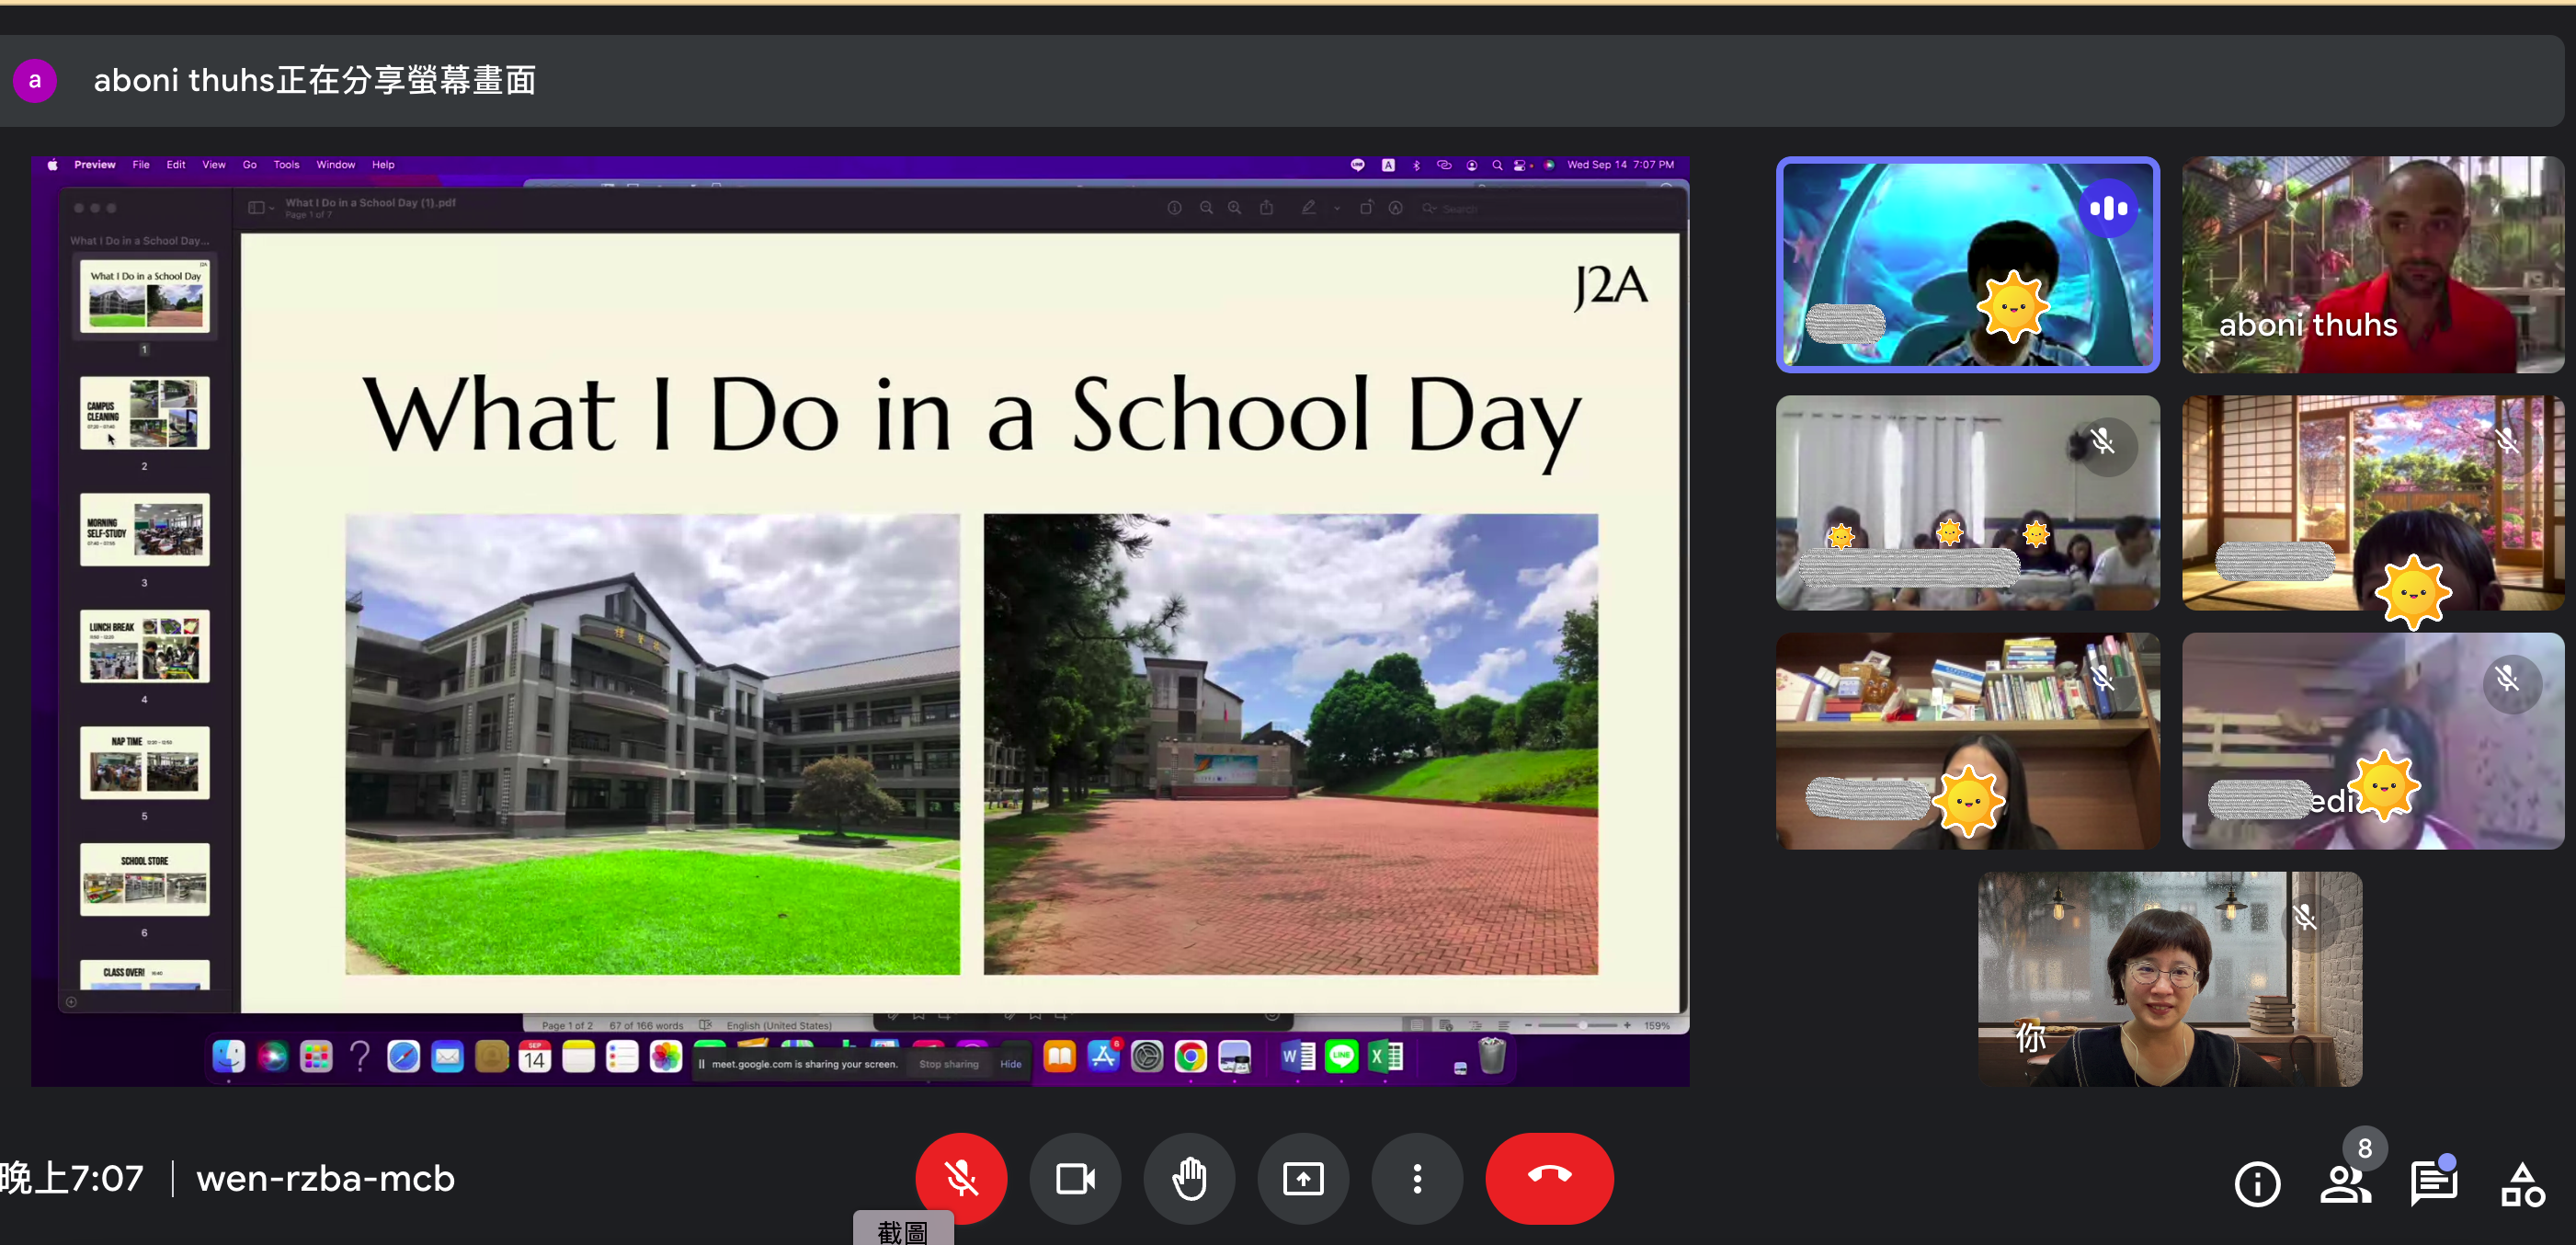Open the sidebar view dropdown in Preview
This screenshot has width=2576, height=1245.
[x=258, y=207]
